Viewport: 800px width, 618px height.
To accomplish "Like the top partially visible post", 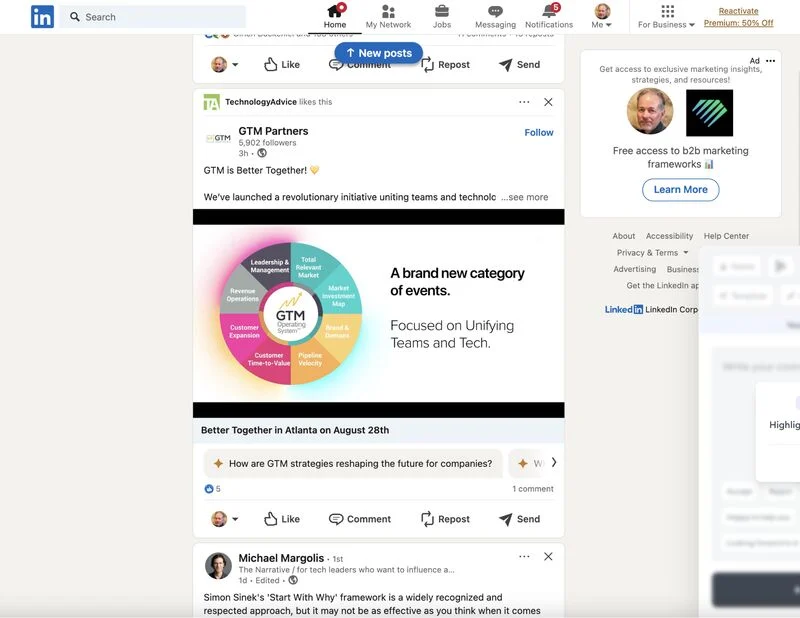I will [x=282, y=64].
